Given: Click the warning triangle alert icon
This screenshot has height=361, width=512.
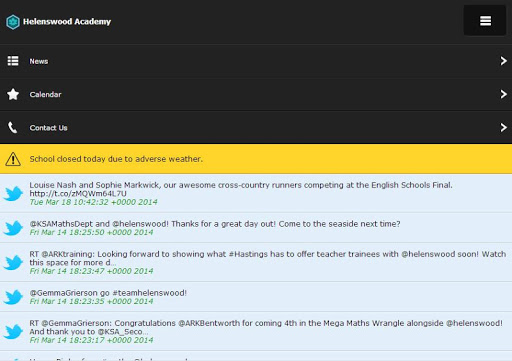Looking at the screenshot, I should (13, 159).
